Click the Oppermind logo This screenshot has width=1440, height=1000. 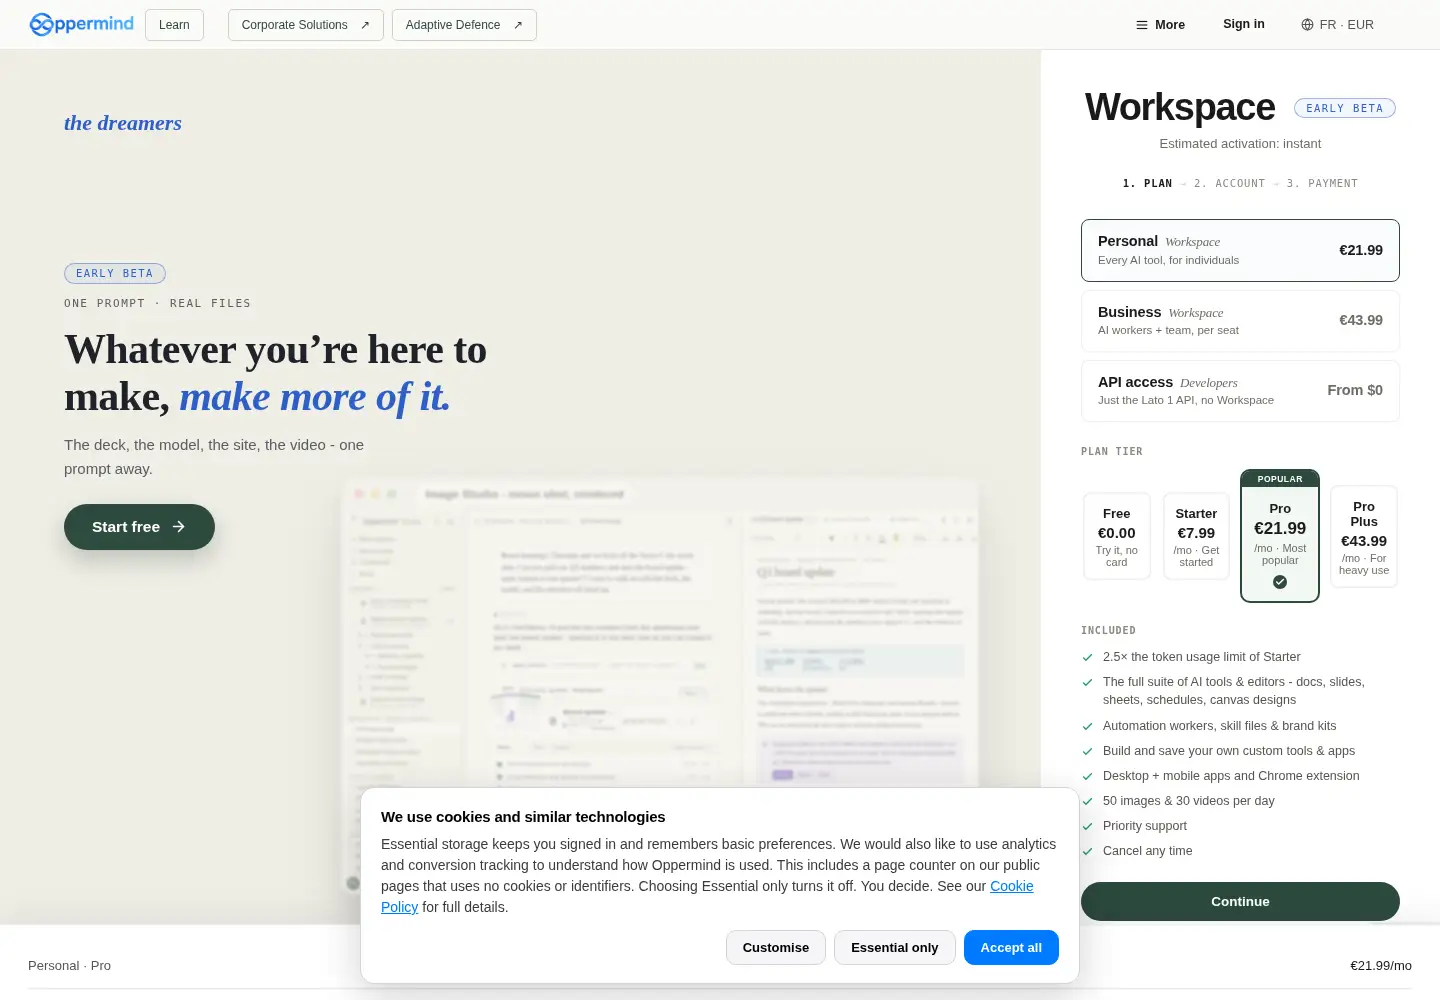pyautogui.click(x=81, y=24)
